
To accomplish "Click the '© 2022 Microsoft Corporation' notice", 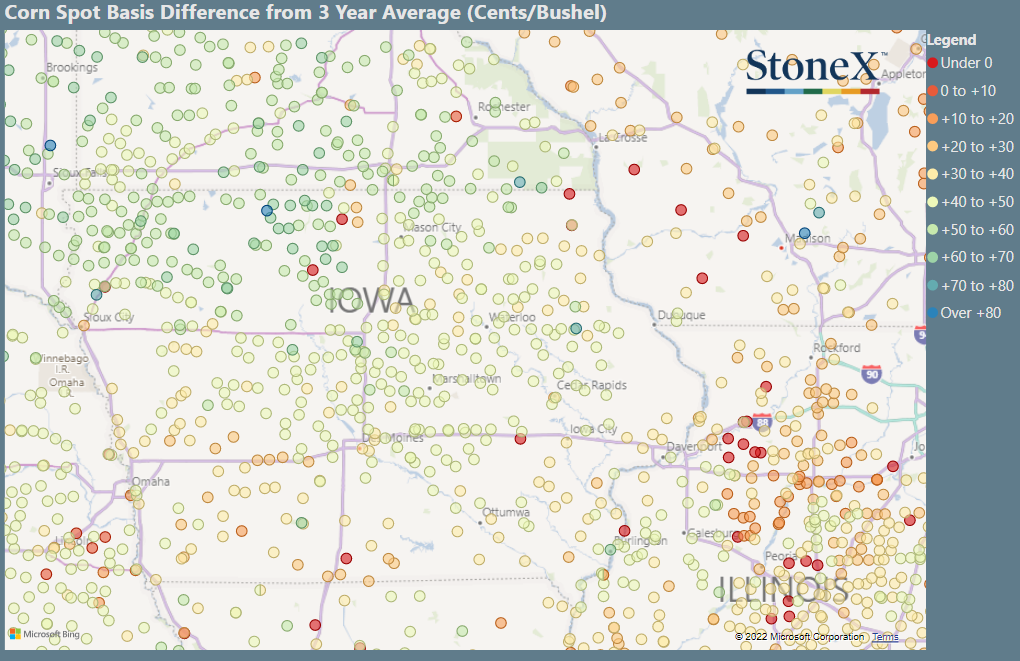I will click(x=799, y=637).
